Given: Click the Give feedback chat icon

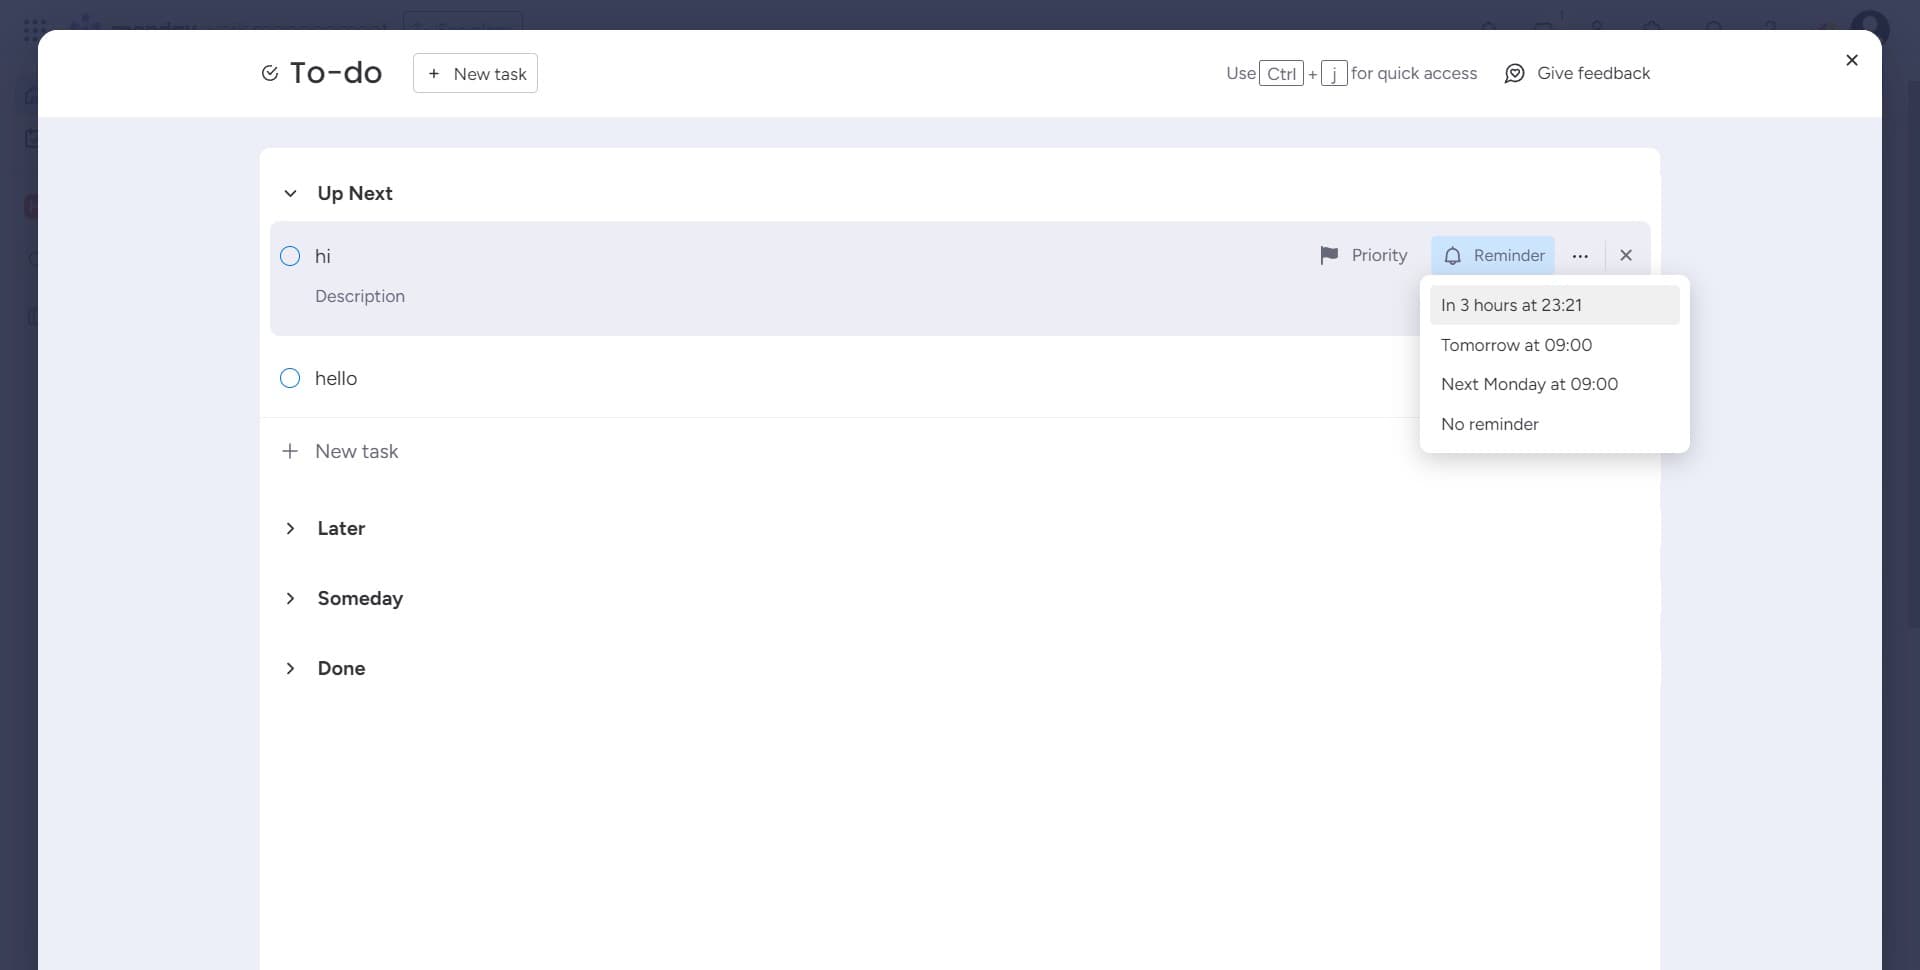Looking at the screenshot, I should click(1514, 74).
